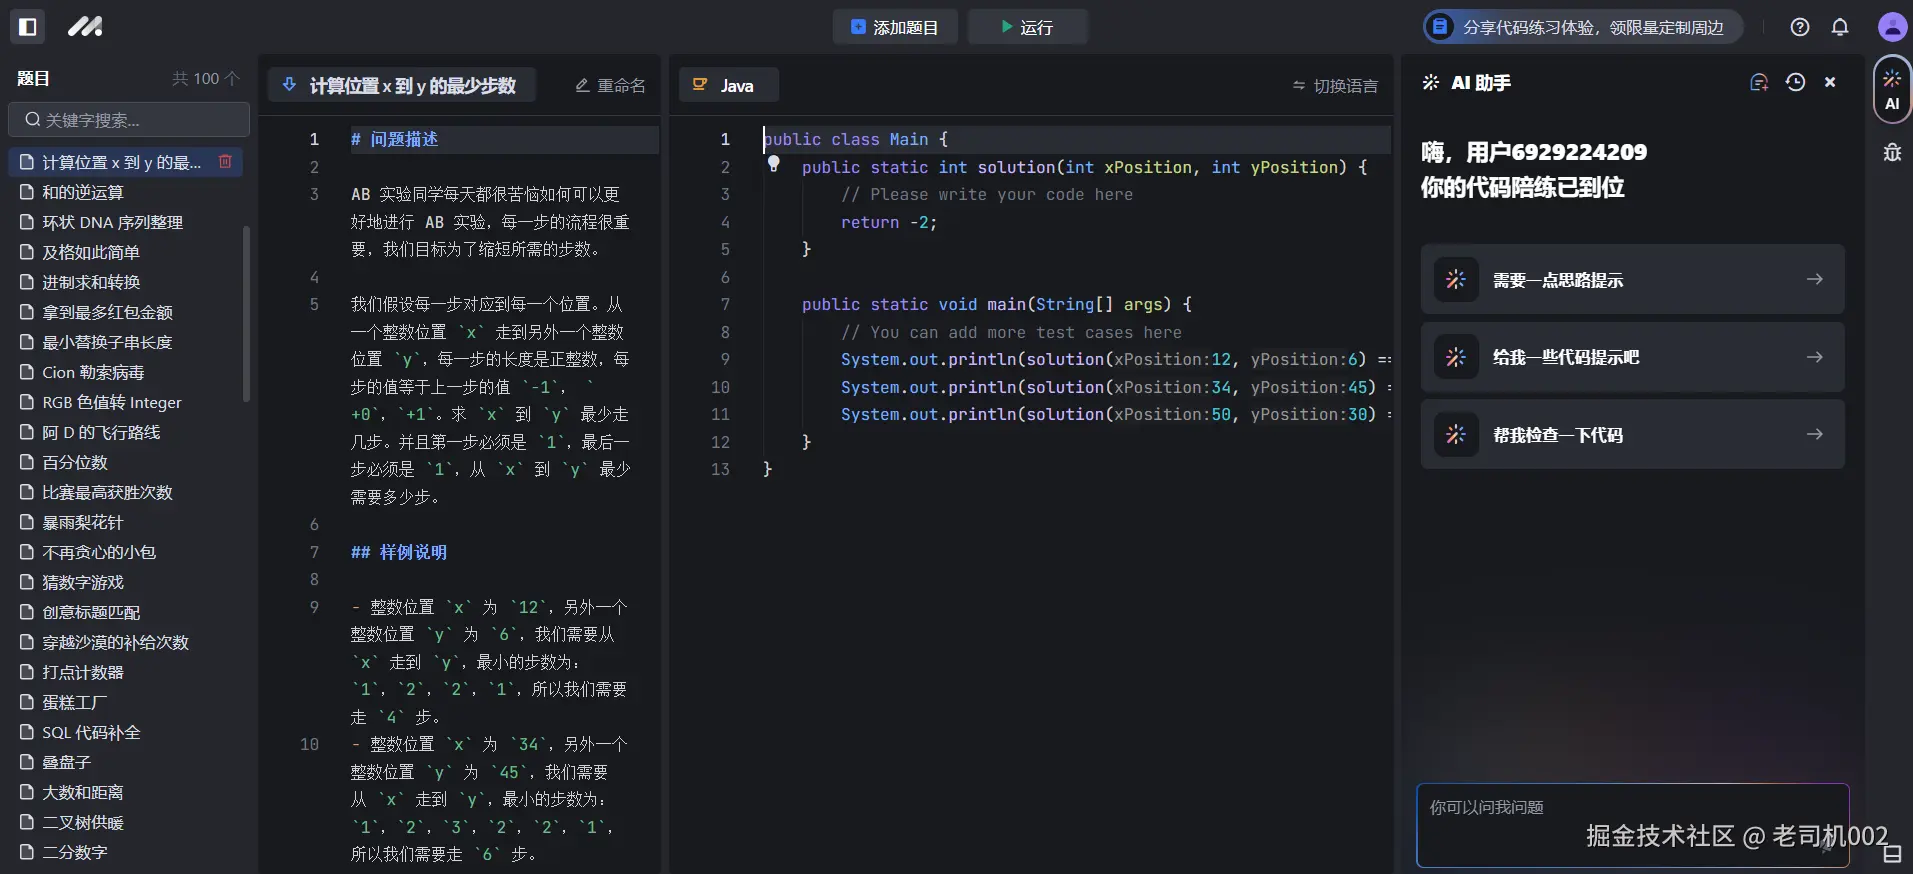Open 切换语言 language switcher
Image resolution: width=1913 pixels, height=874 pixels.
tap(1335, 86)
